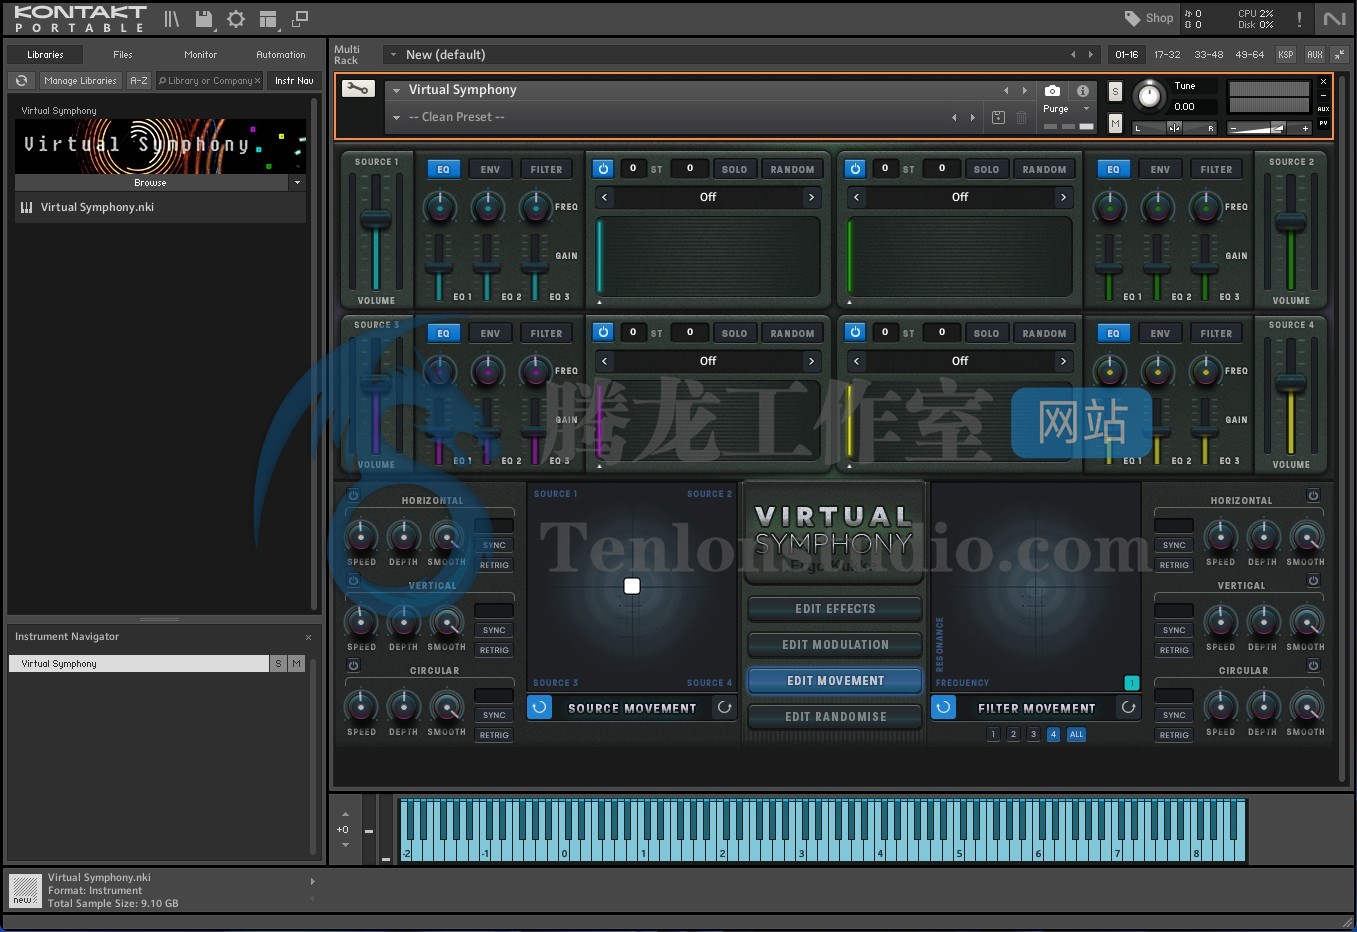1357x932 pixels.
Task: Click the XY pad handle in Source Movement
Action: click(x=632, y=586)
